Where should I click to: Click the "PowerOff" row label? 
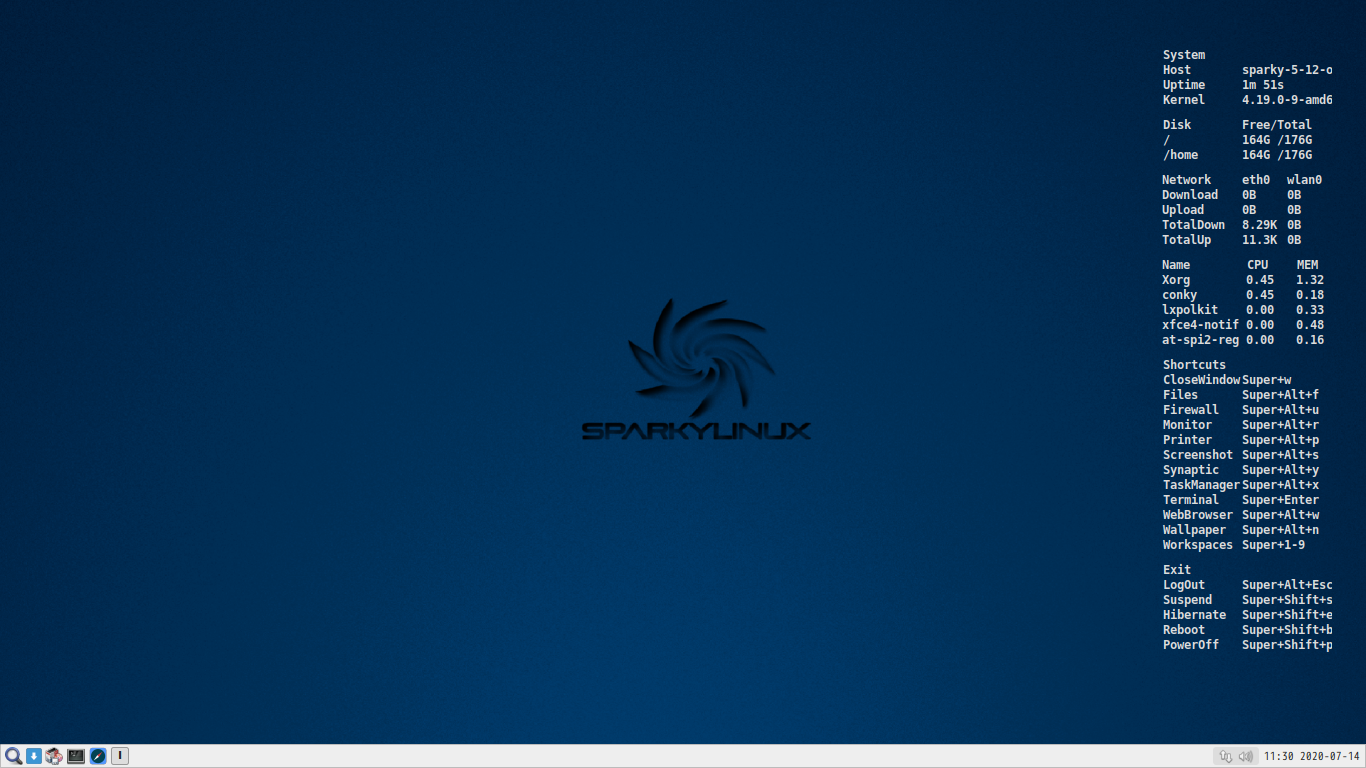(x=1191, y=645)
